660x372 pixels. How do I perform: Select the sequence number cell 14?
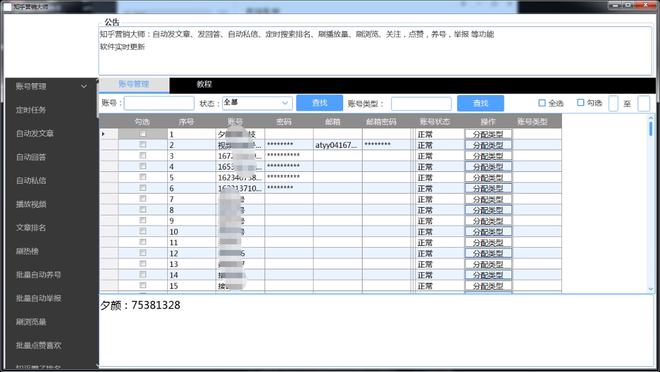(x=191, y=275)
